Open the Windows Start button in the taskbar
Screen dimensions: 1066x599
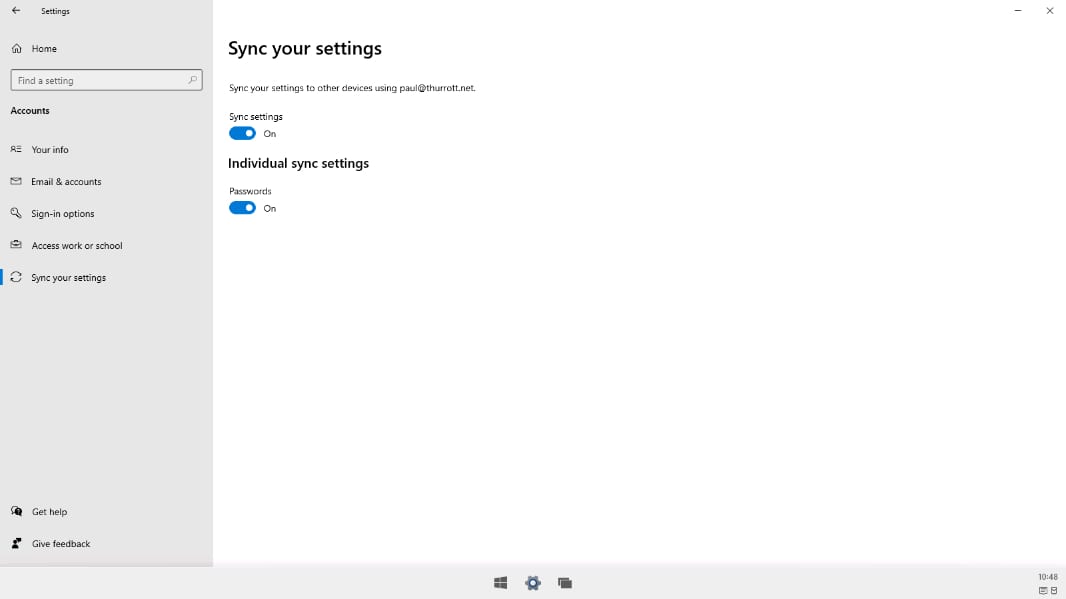[500, 583]
